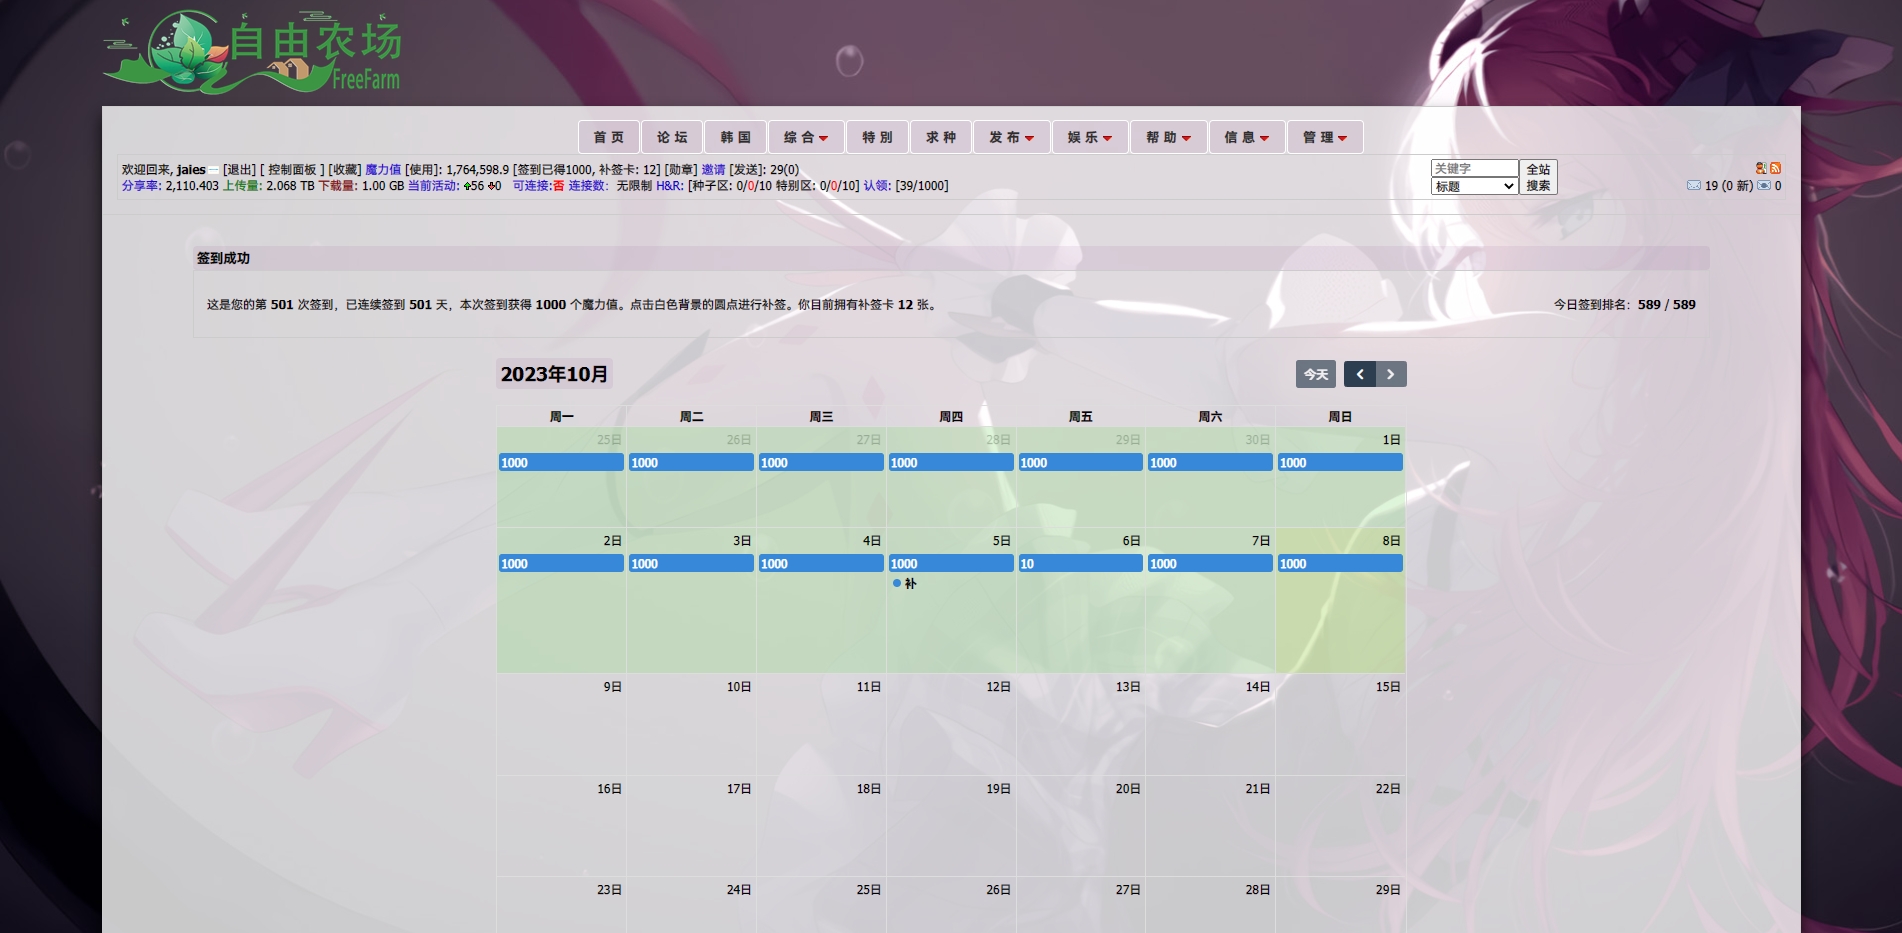Open the friends list icon
Screen dimensions: 1902x933
coord(1760,168)
